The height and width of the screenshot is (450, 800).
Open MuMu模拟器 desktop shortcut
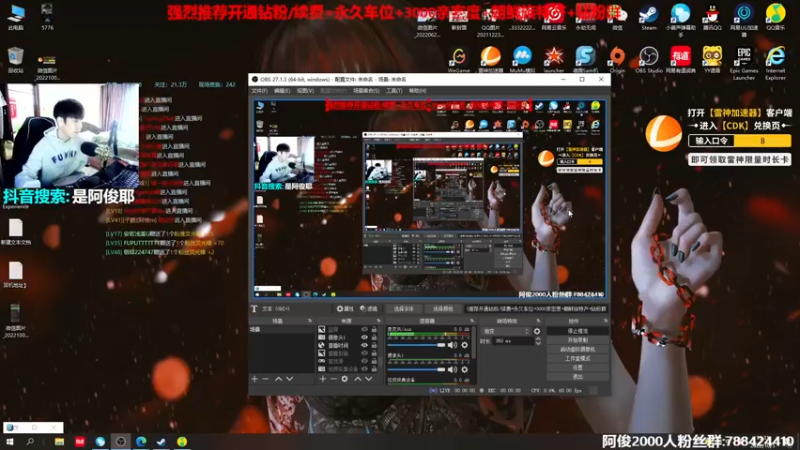[x=522, y=60]
